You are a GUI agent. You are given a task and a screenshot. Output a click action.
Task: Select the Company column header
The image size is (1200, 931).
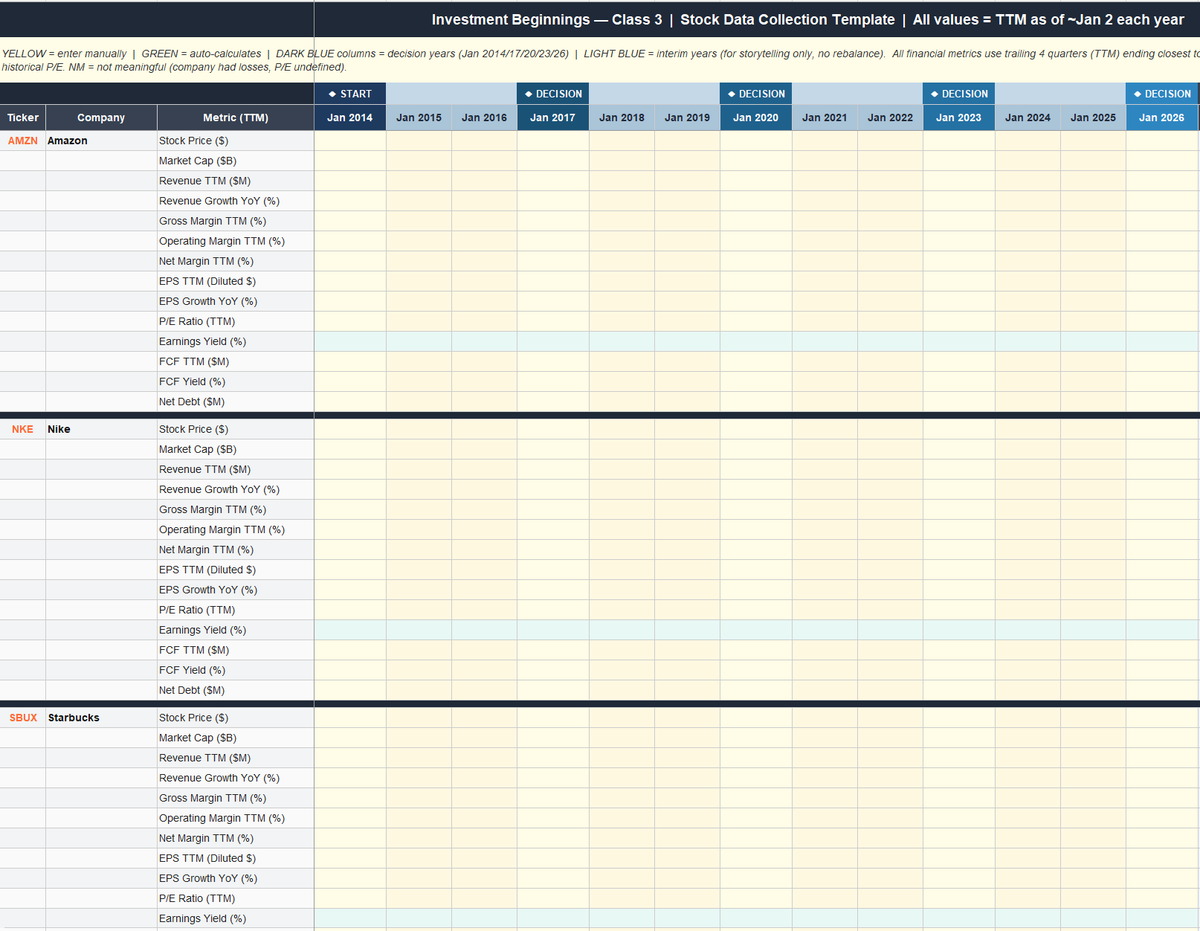coord(101,118)
